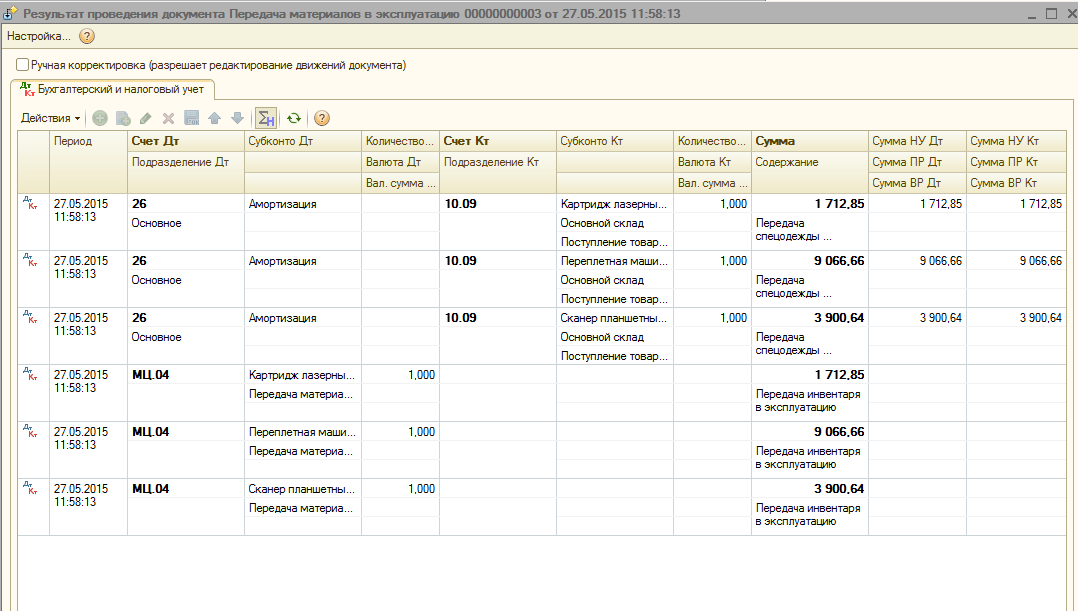Click the Copy entry toolbar icon
Screen dimensions: 1078x611
122,118
